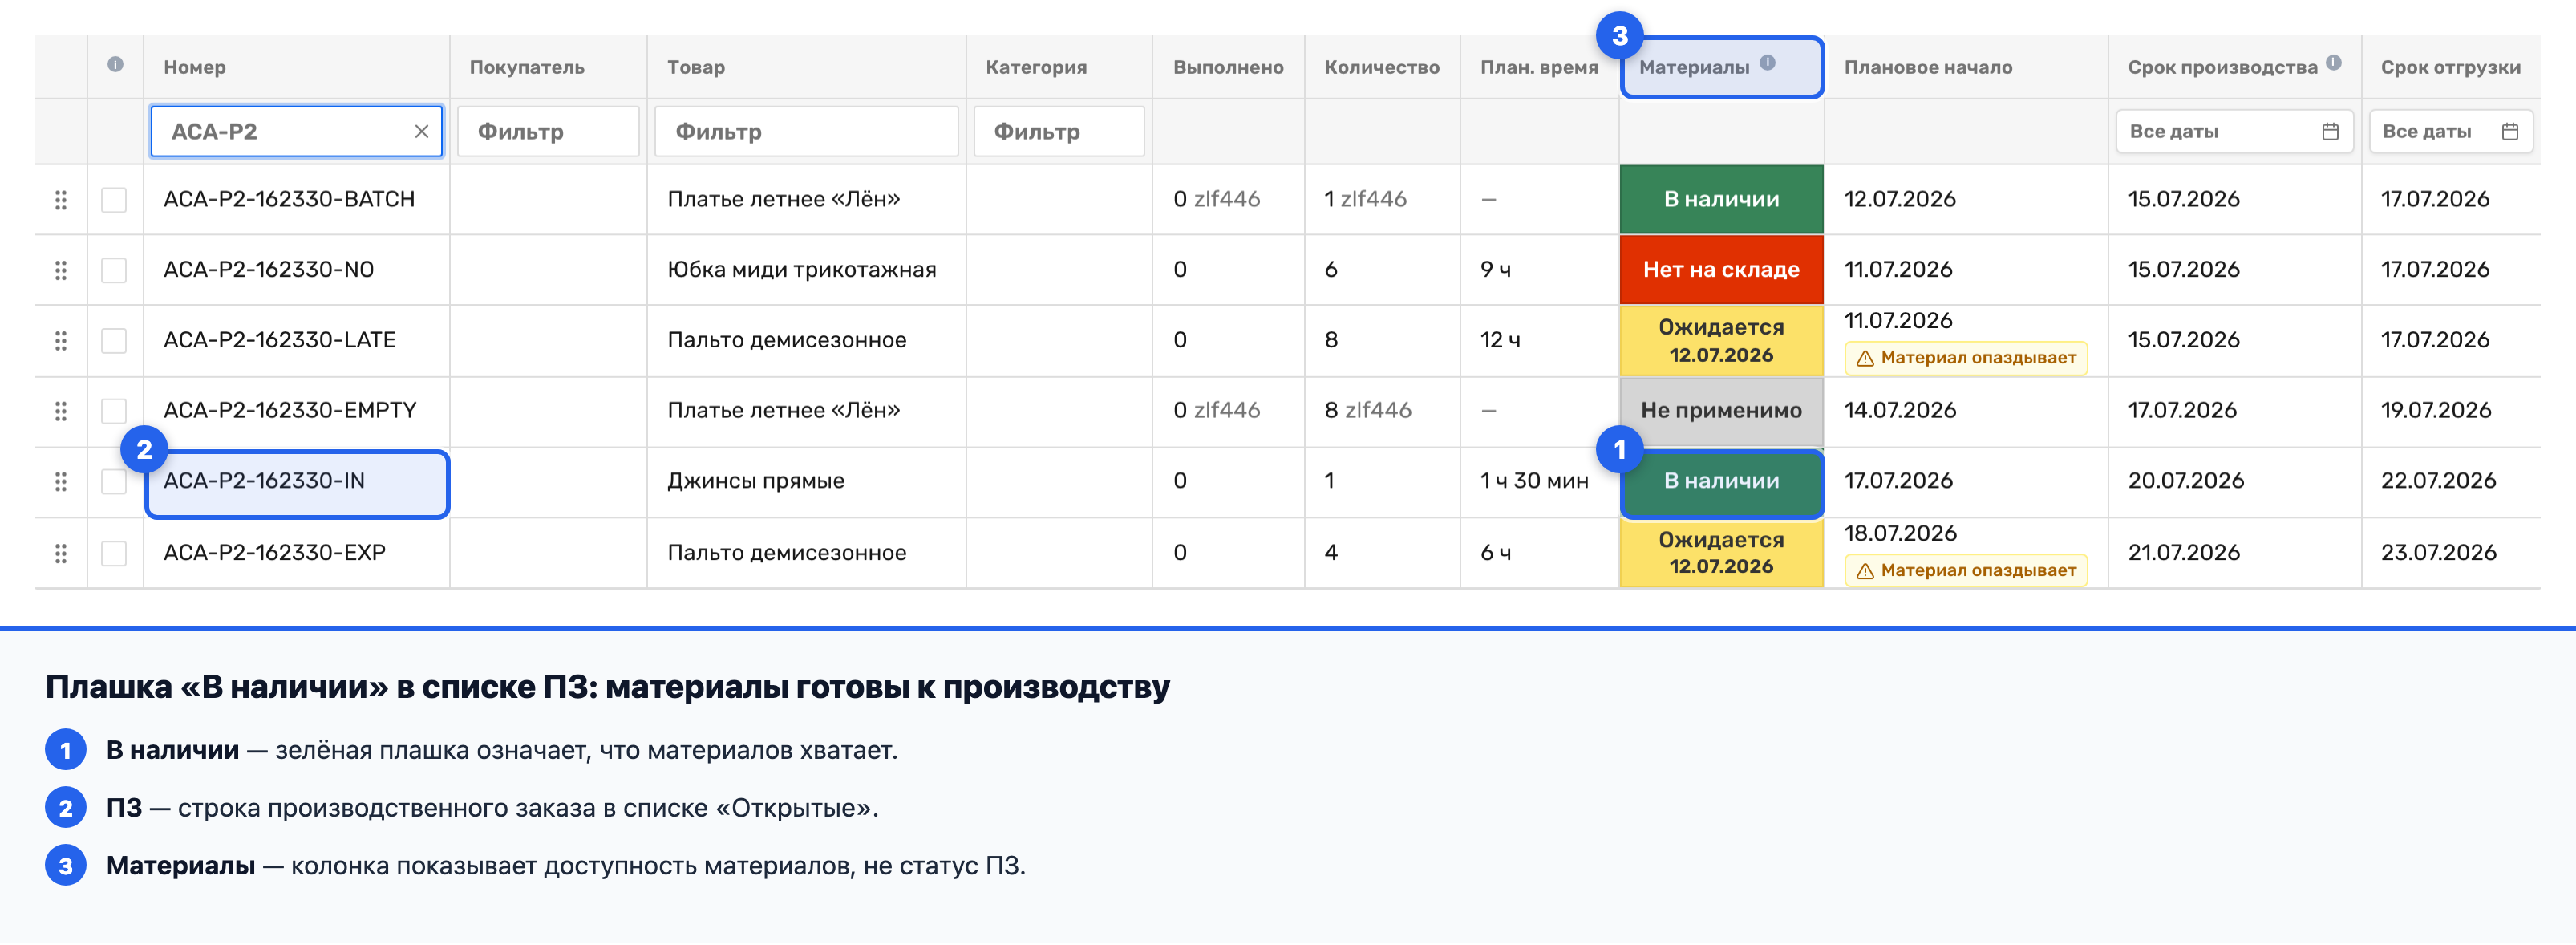Grab drag handle of ACA-P2-162330-LATE row
The image size is (2576, 945).
click(x=61, y=341)
